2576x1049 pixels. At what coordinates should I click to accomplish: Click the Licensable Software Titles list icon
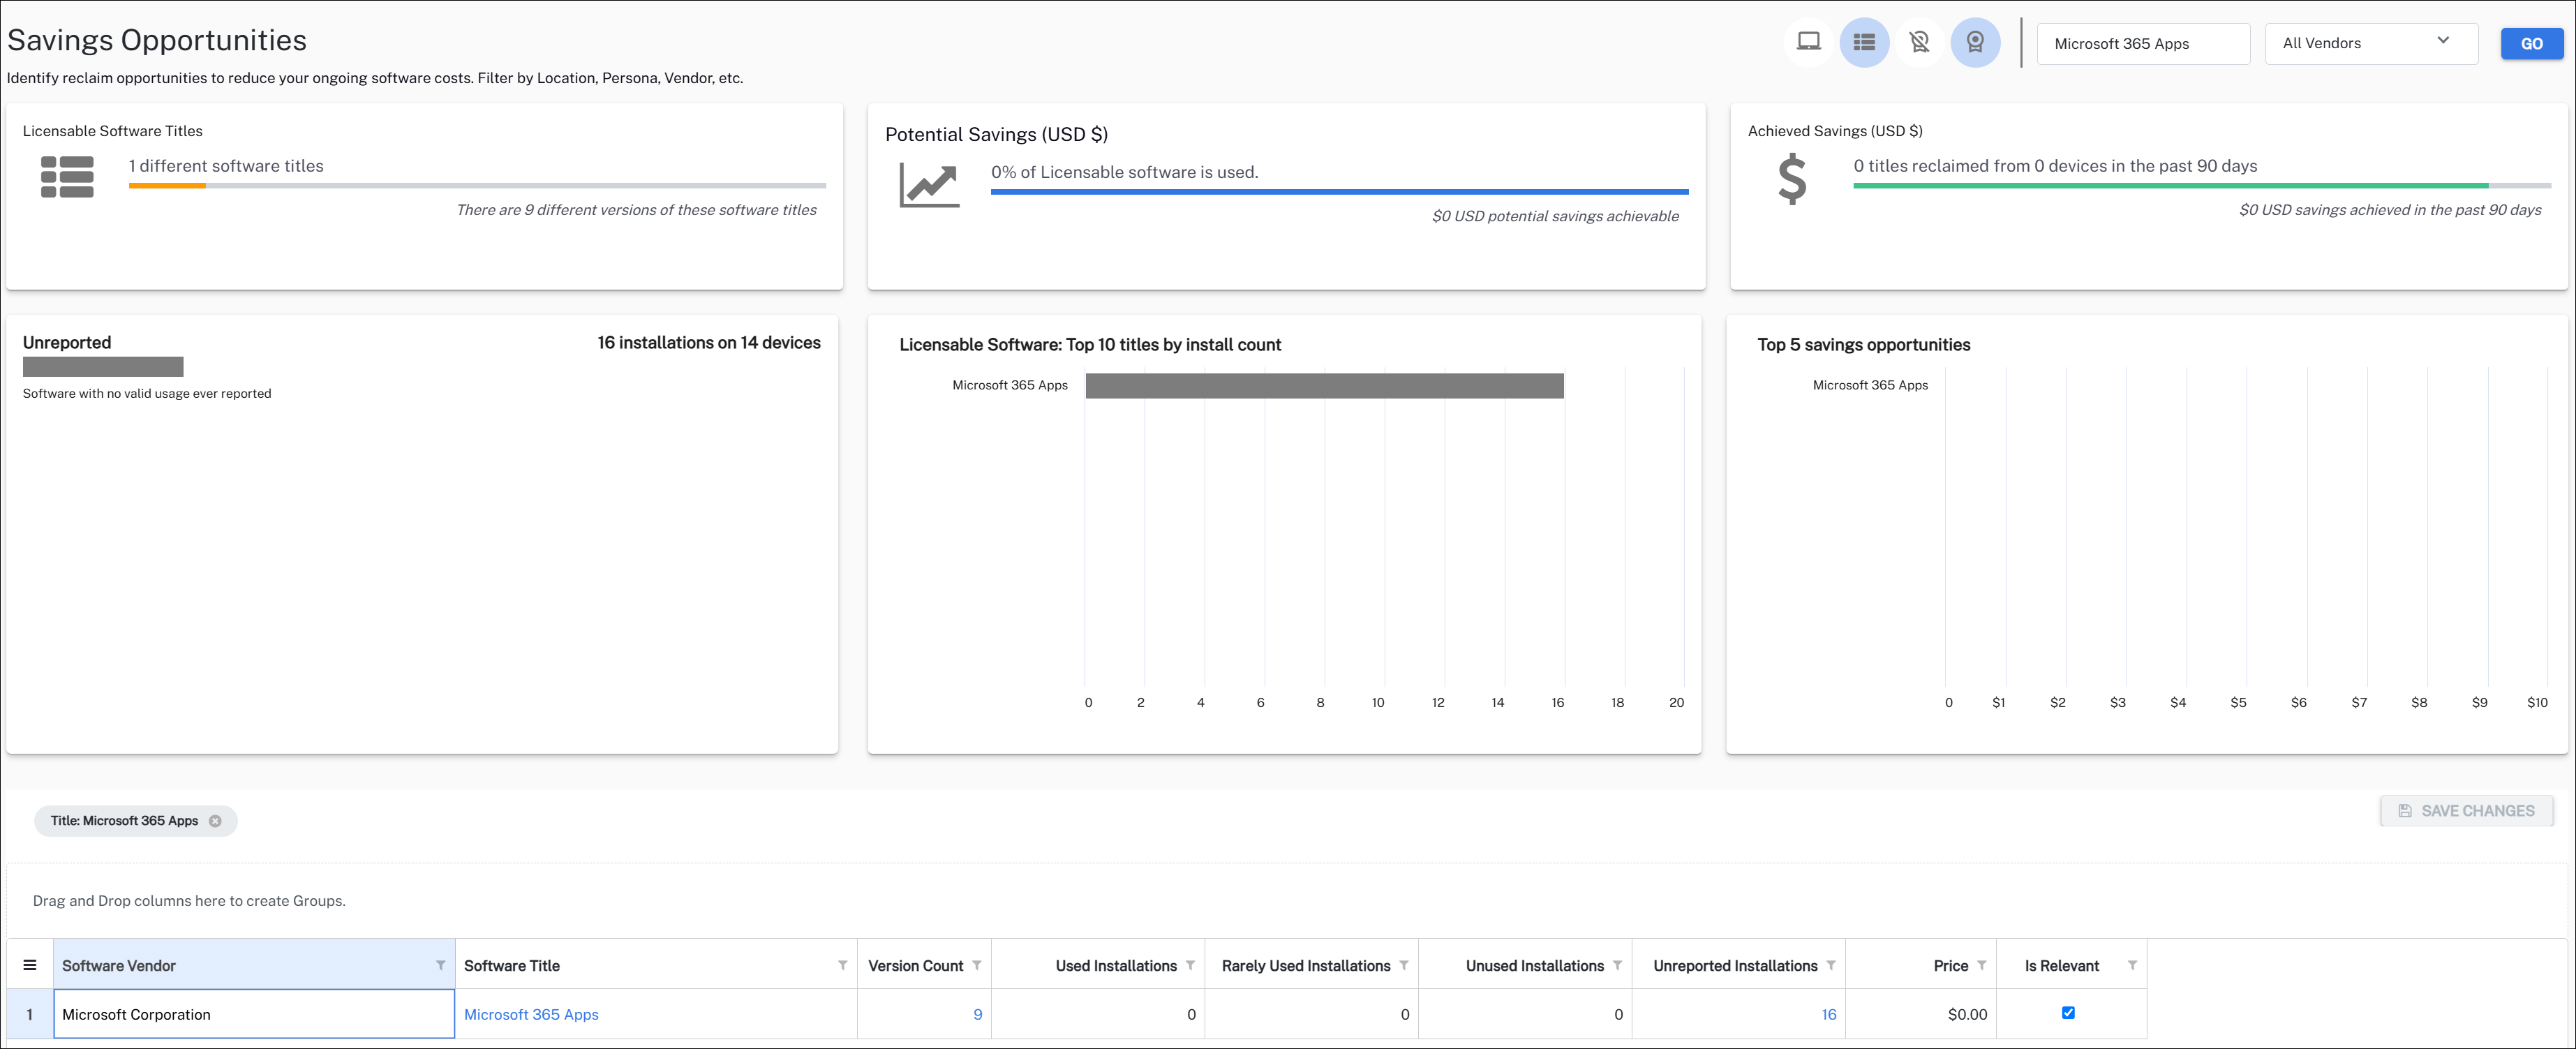click(x=67, y=177)
